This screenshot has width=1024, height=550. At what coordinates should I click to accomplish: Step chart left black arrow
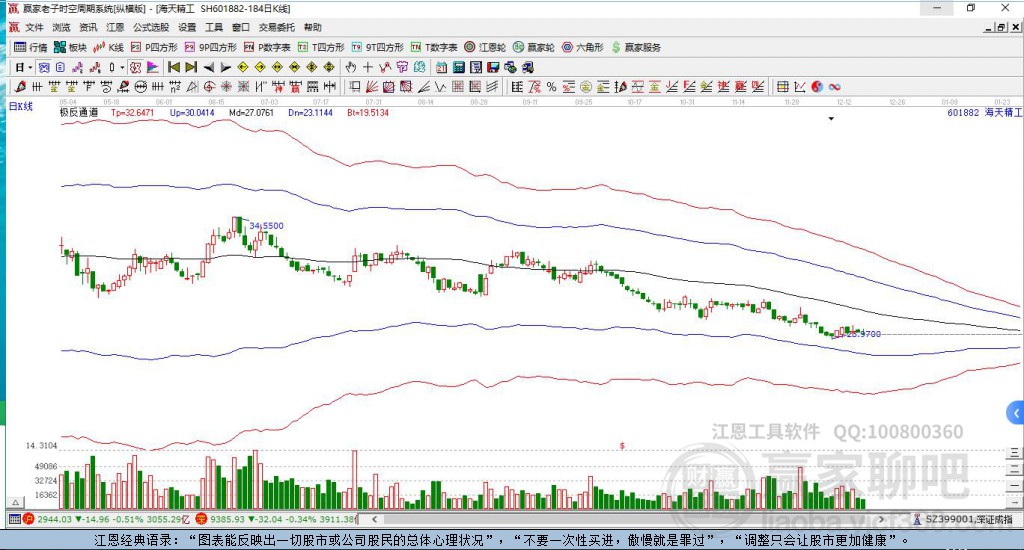[x=208, y=67]
